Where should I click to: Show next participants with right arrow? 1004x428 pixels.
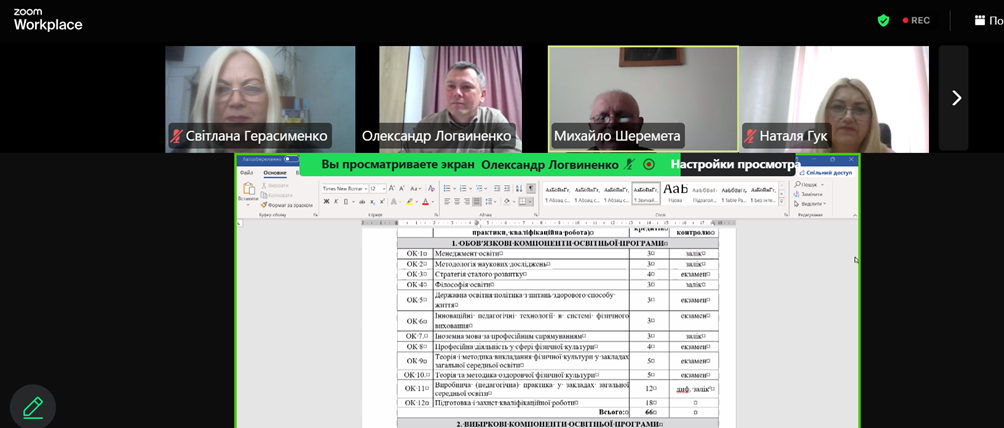(x=955, y=97)
